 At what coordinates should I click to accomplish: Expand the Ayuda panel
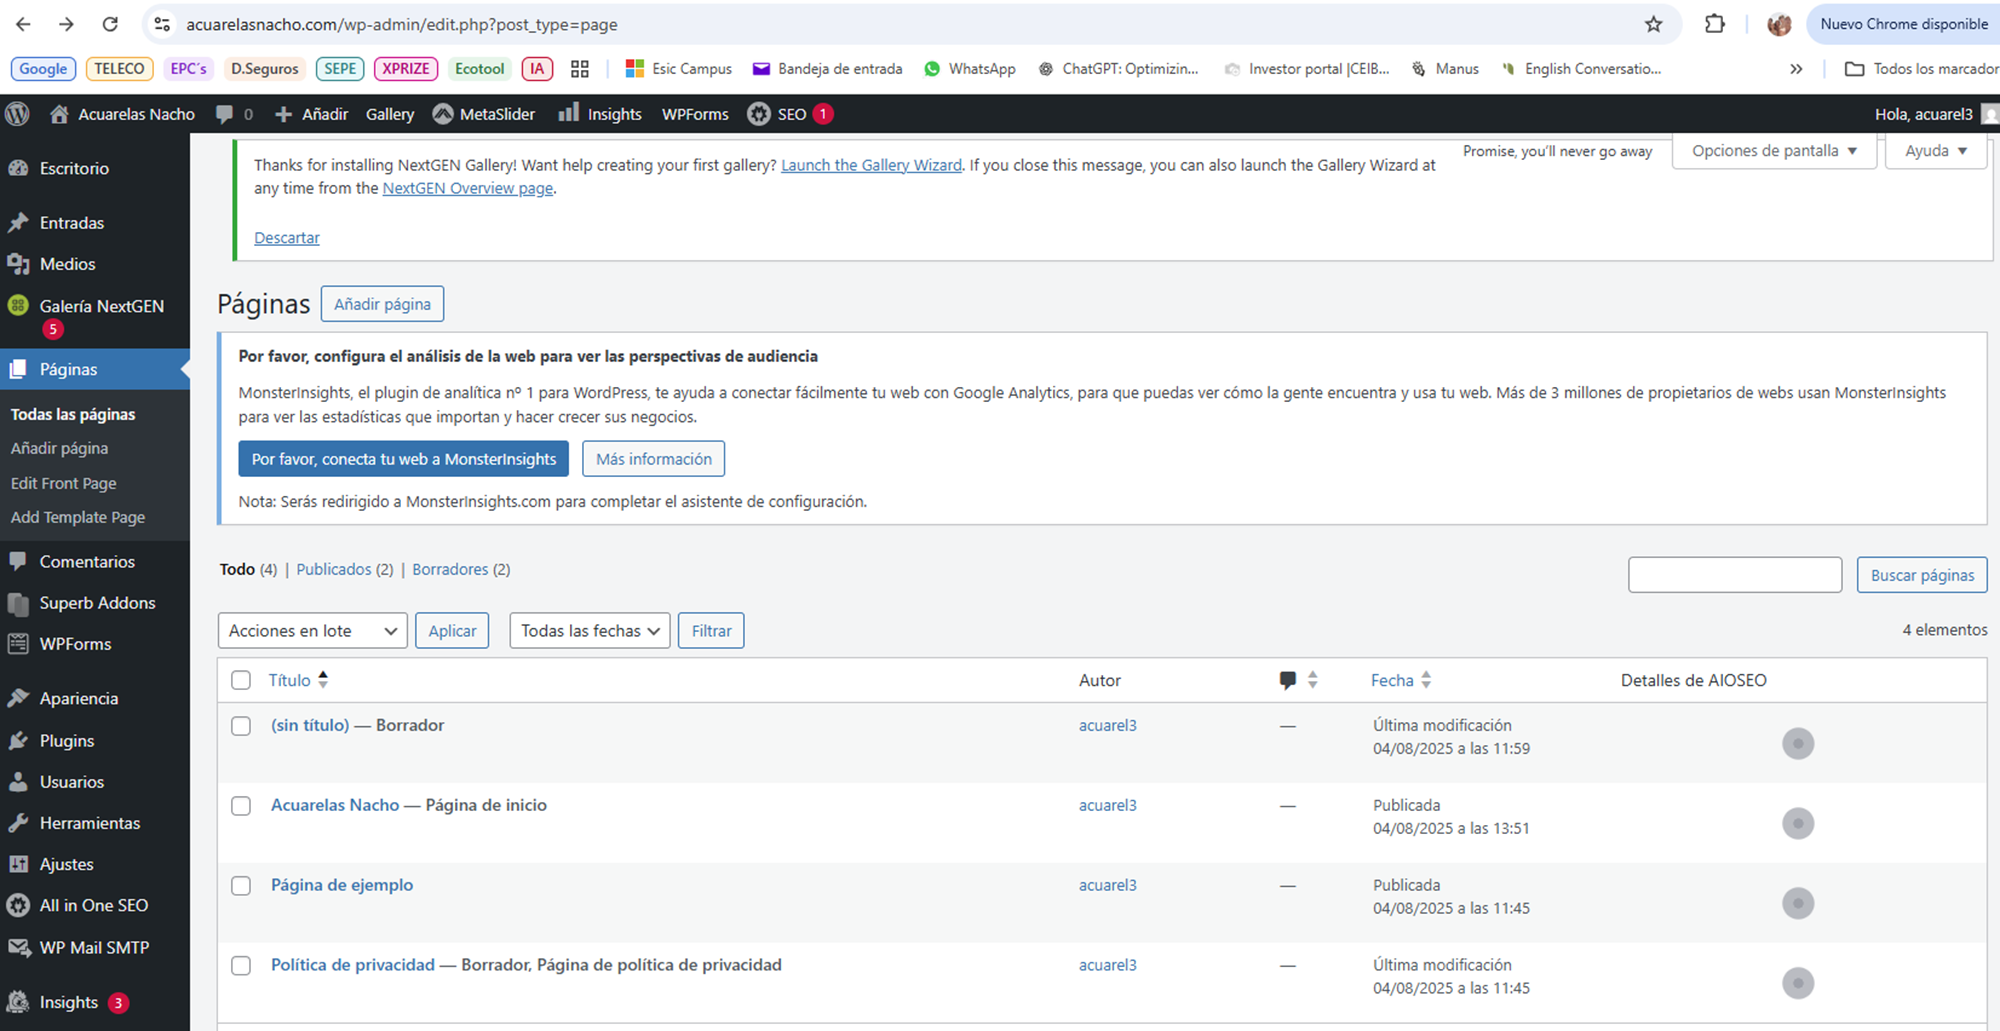(1936, 151)
